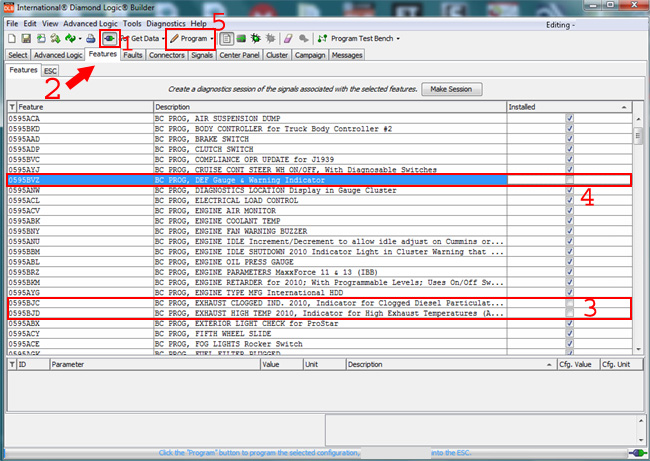Click the document view icon after Program
The image size is (650, 461).
pos(226,39)
